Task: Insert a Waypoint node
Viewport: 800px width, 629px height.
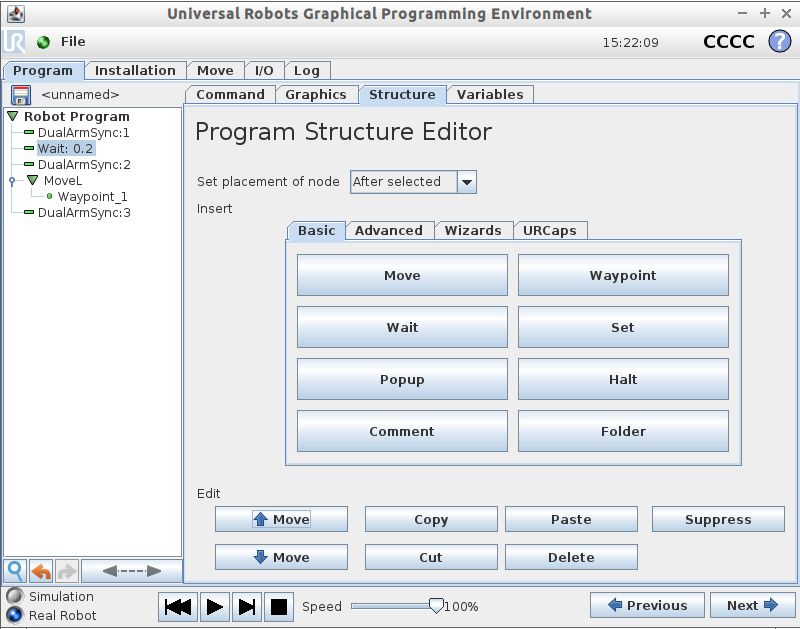Action: tap(623, 275)
